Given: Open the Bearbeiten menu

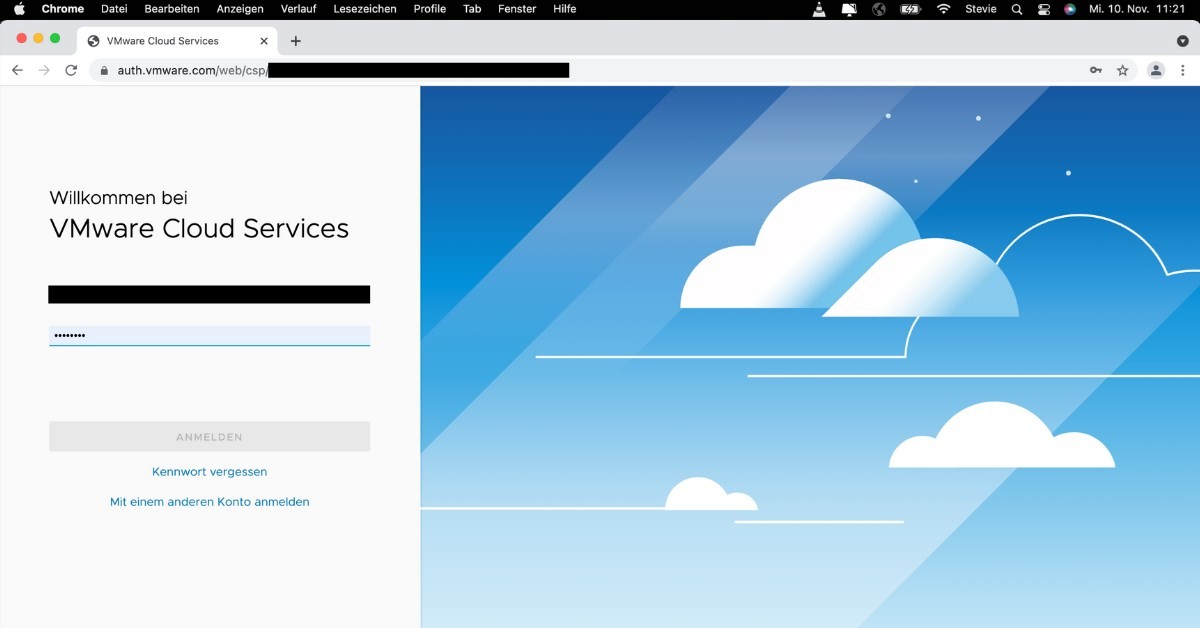Looking at the screenshot, I should 172,9.
